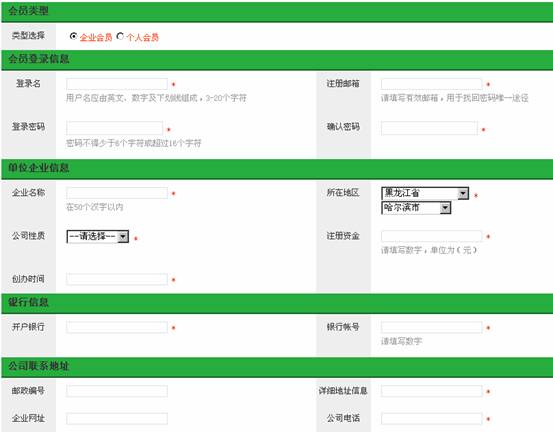Select the 个人会员 radio button
The width and height of the screenshot is (553, 432).
120,36
